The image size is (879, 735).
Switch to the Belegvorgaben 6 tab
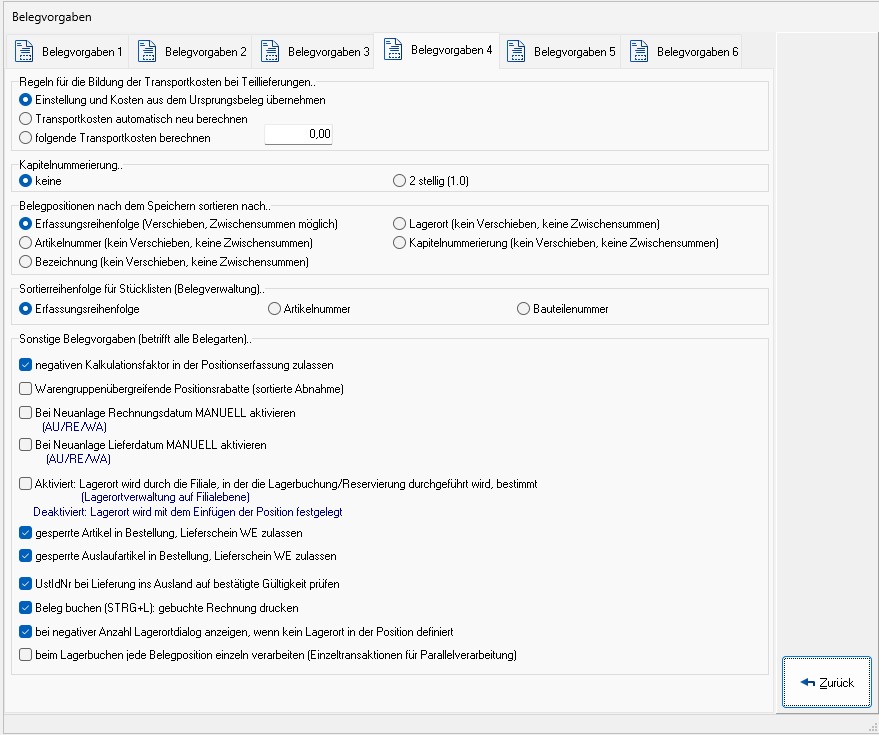[683, 52]
